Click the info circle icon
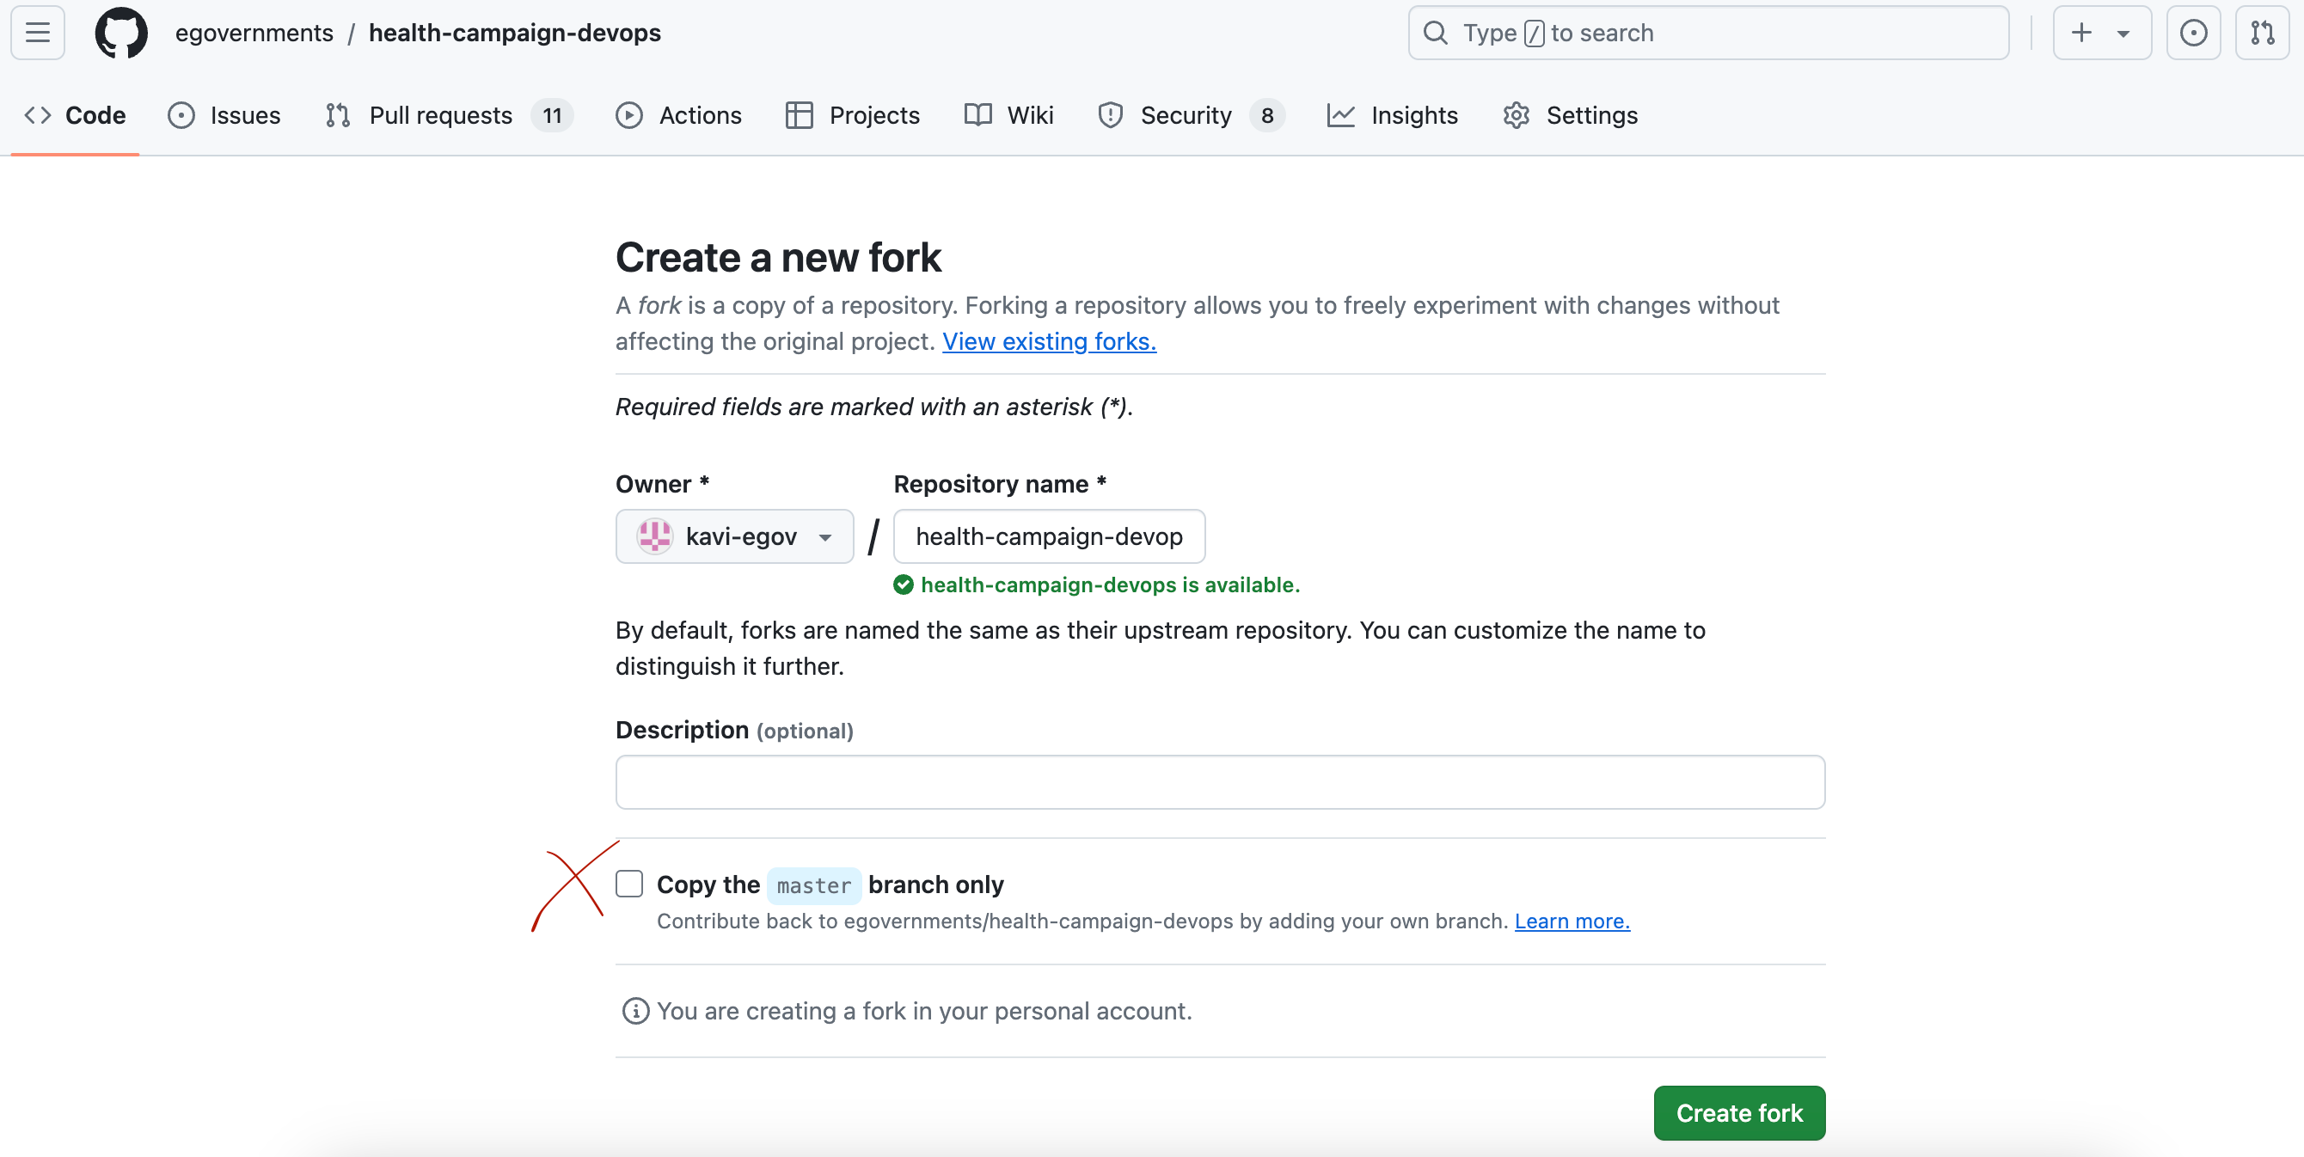Viewport: 2304px width, 1157px height. (x=635, y=1011)
